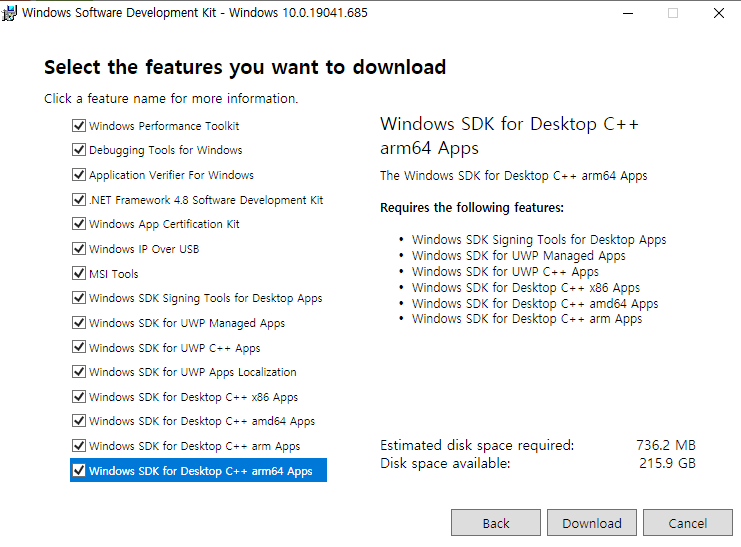The image size is (741, 547).
Task: Cancel the SDK setup
Action: pyautogui.click(x=688, y=522)
